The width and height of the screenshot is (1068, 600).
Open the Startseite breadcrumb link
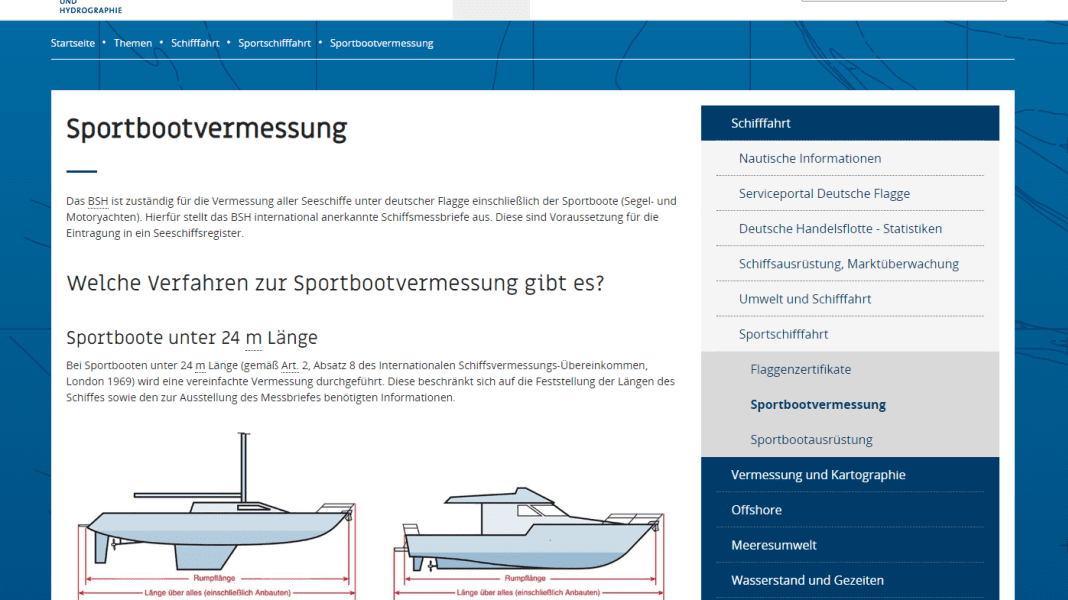[x=73, y=43]
